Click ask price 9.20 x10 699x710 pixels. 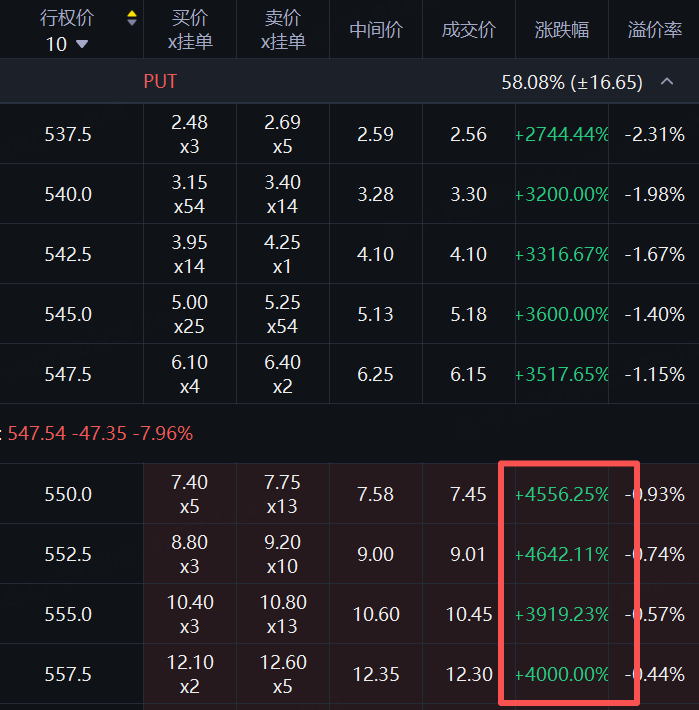282,554
